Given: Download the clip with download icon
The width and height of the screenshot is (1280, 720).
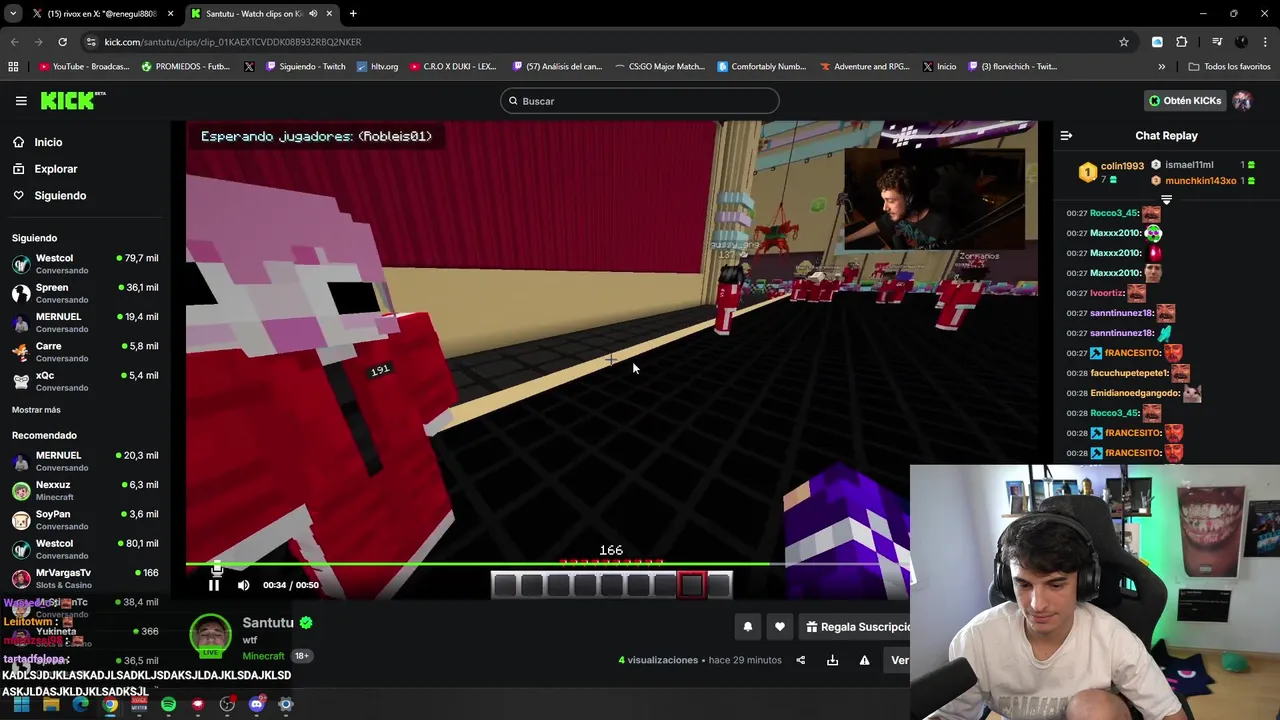Looking at the screenshot, I should click(832, 660).
